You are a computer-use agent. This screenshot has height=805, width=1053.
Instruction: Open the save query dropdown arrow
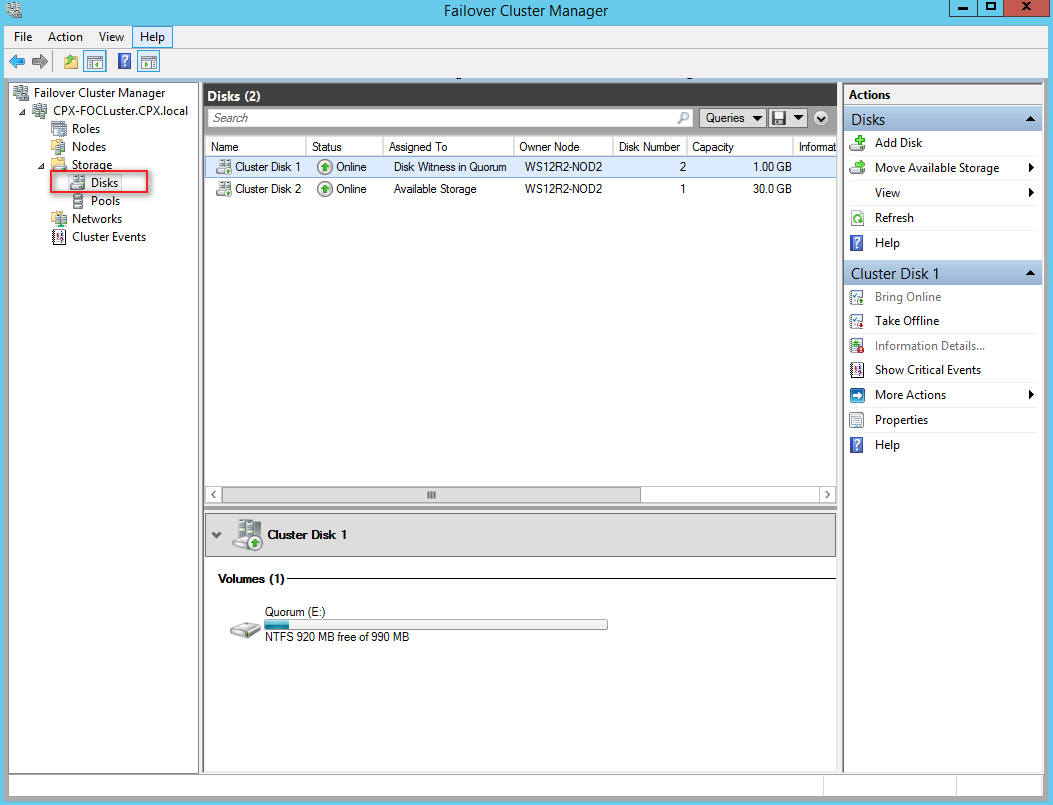[798, 118]
